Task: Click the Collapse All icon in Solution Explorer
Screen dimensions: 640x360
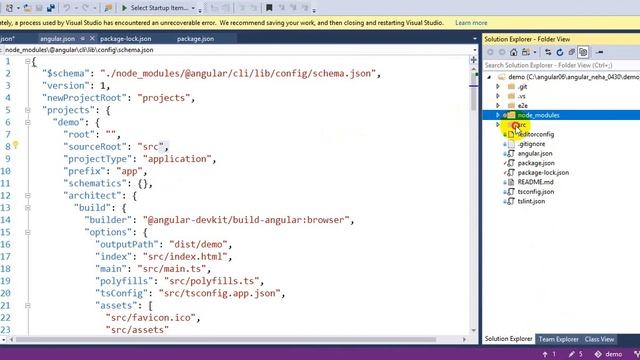Action: tap(571, 52)
